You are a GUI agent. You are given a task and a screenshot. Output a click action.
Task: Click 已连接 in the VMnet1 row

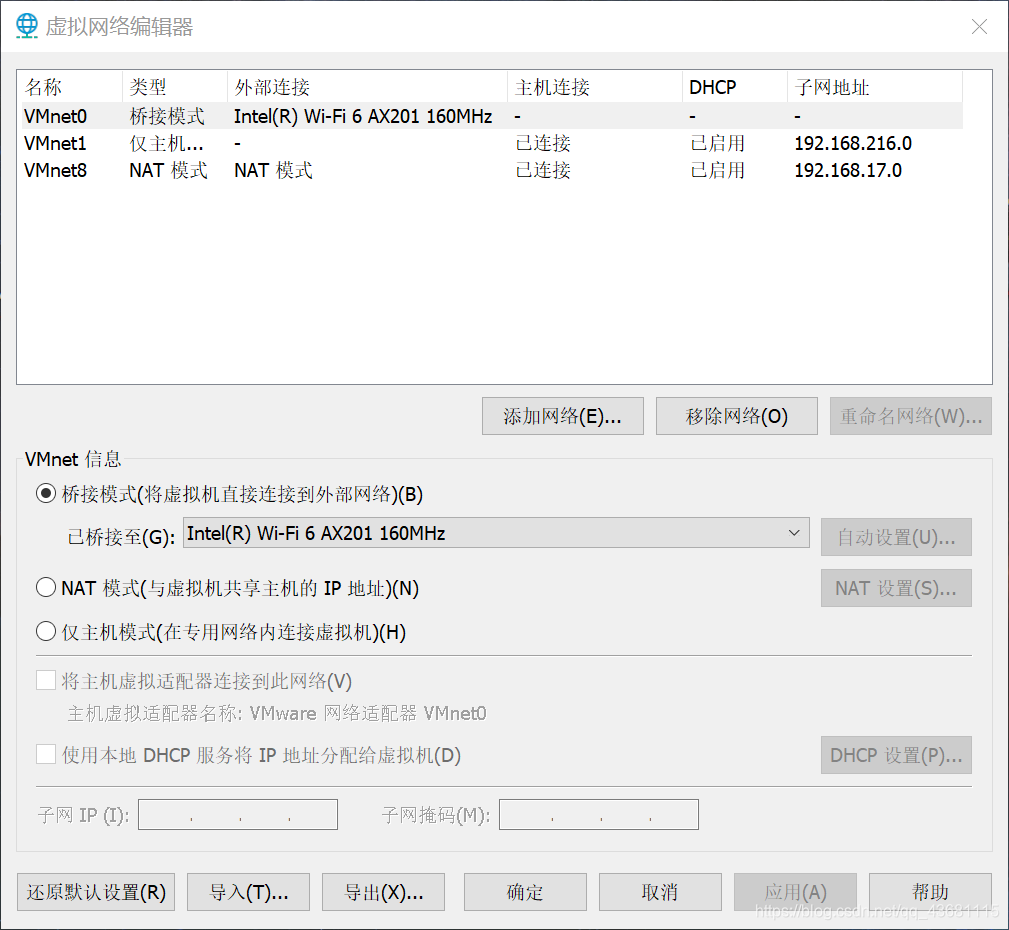point(543,143)
